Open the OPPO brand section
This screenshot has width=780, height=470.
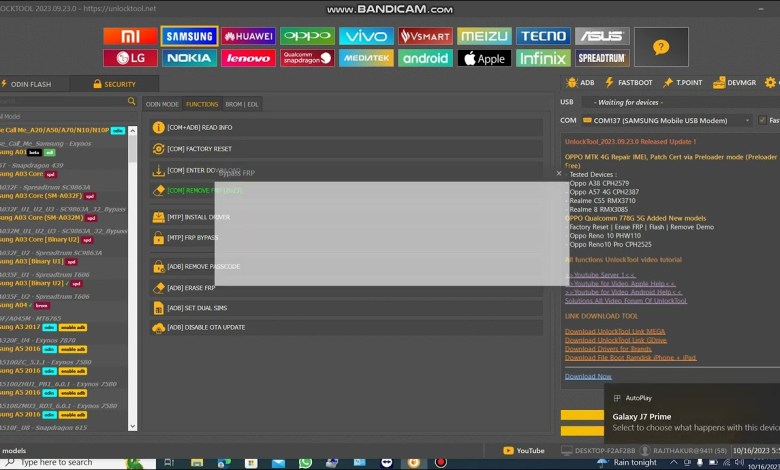307,36
